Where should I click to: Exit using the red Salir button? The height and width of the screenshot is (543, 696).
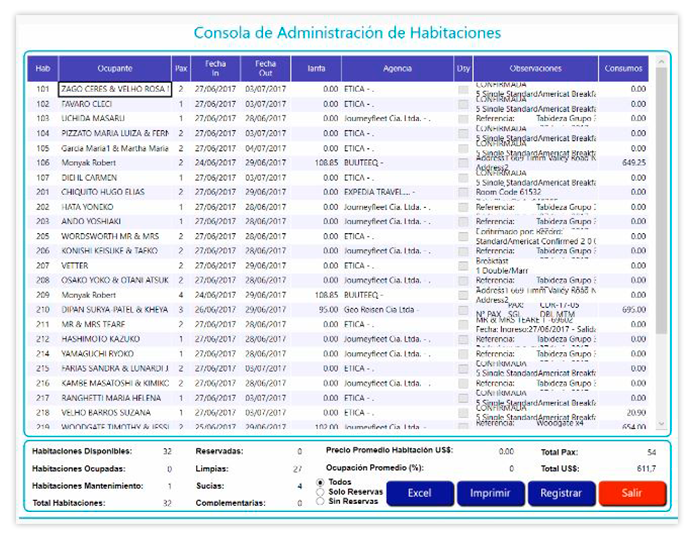click(x=632, y=493)
